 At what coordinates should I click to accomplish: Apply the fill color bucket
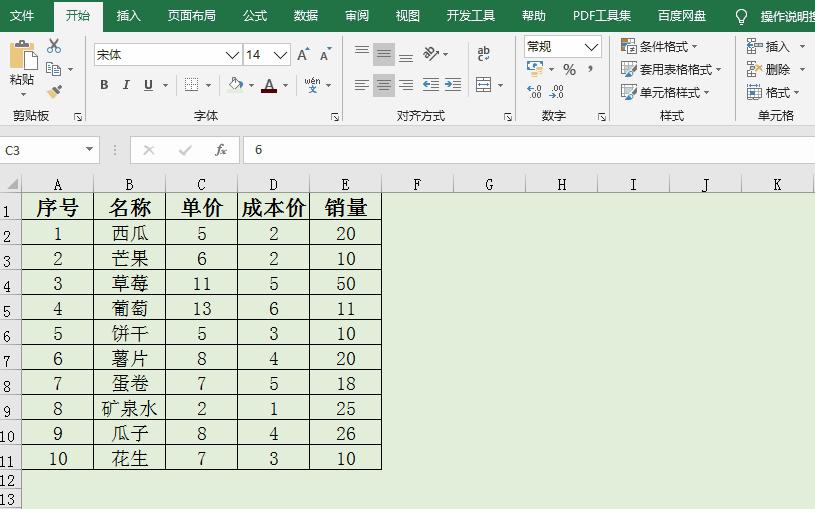pos(235,84)
